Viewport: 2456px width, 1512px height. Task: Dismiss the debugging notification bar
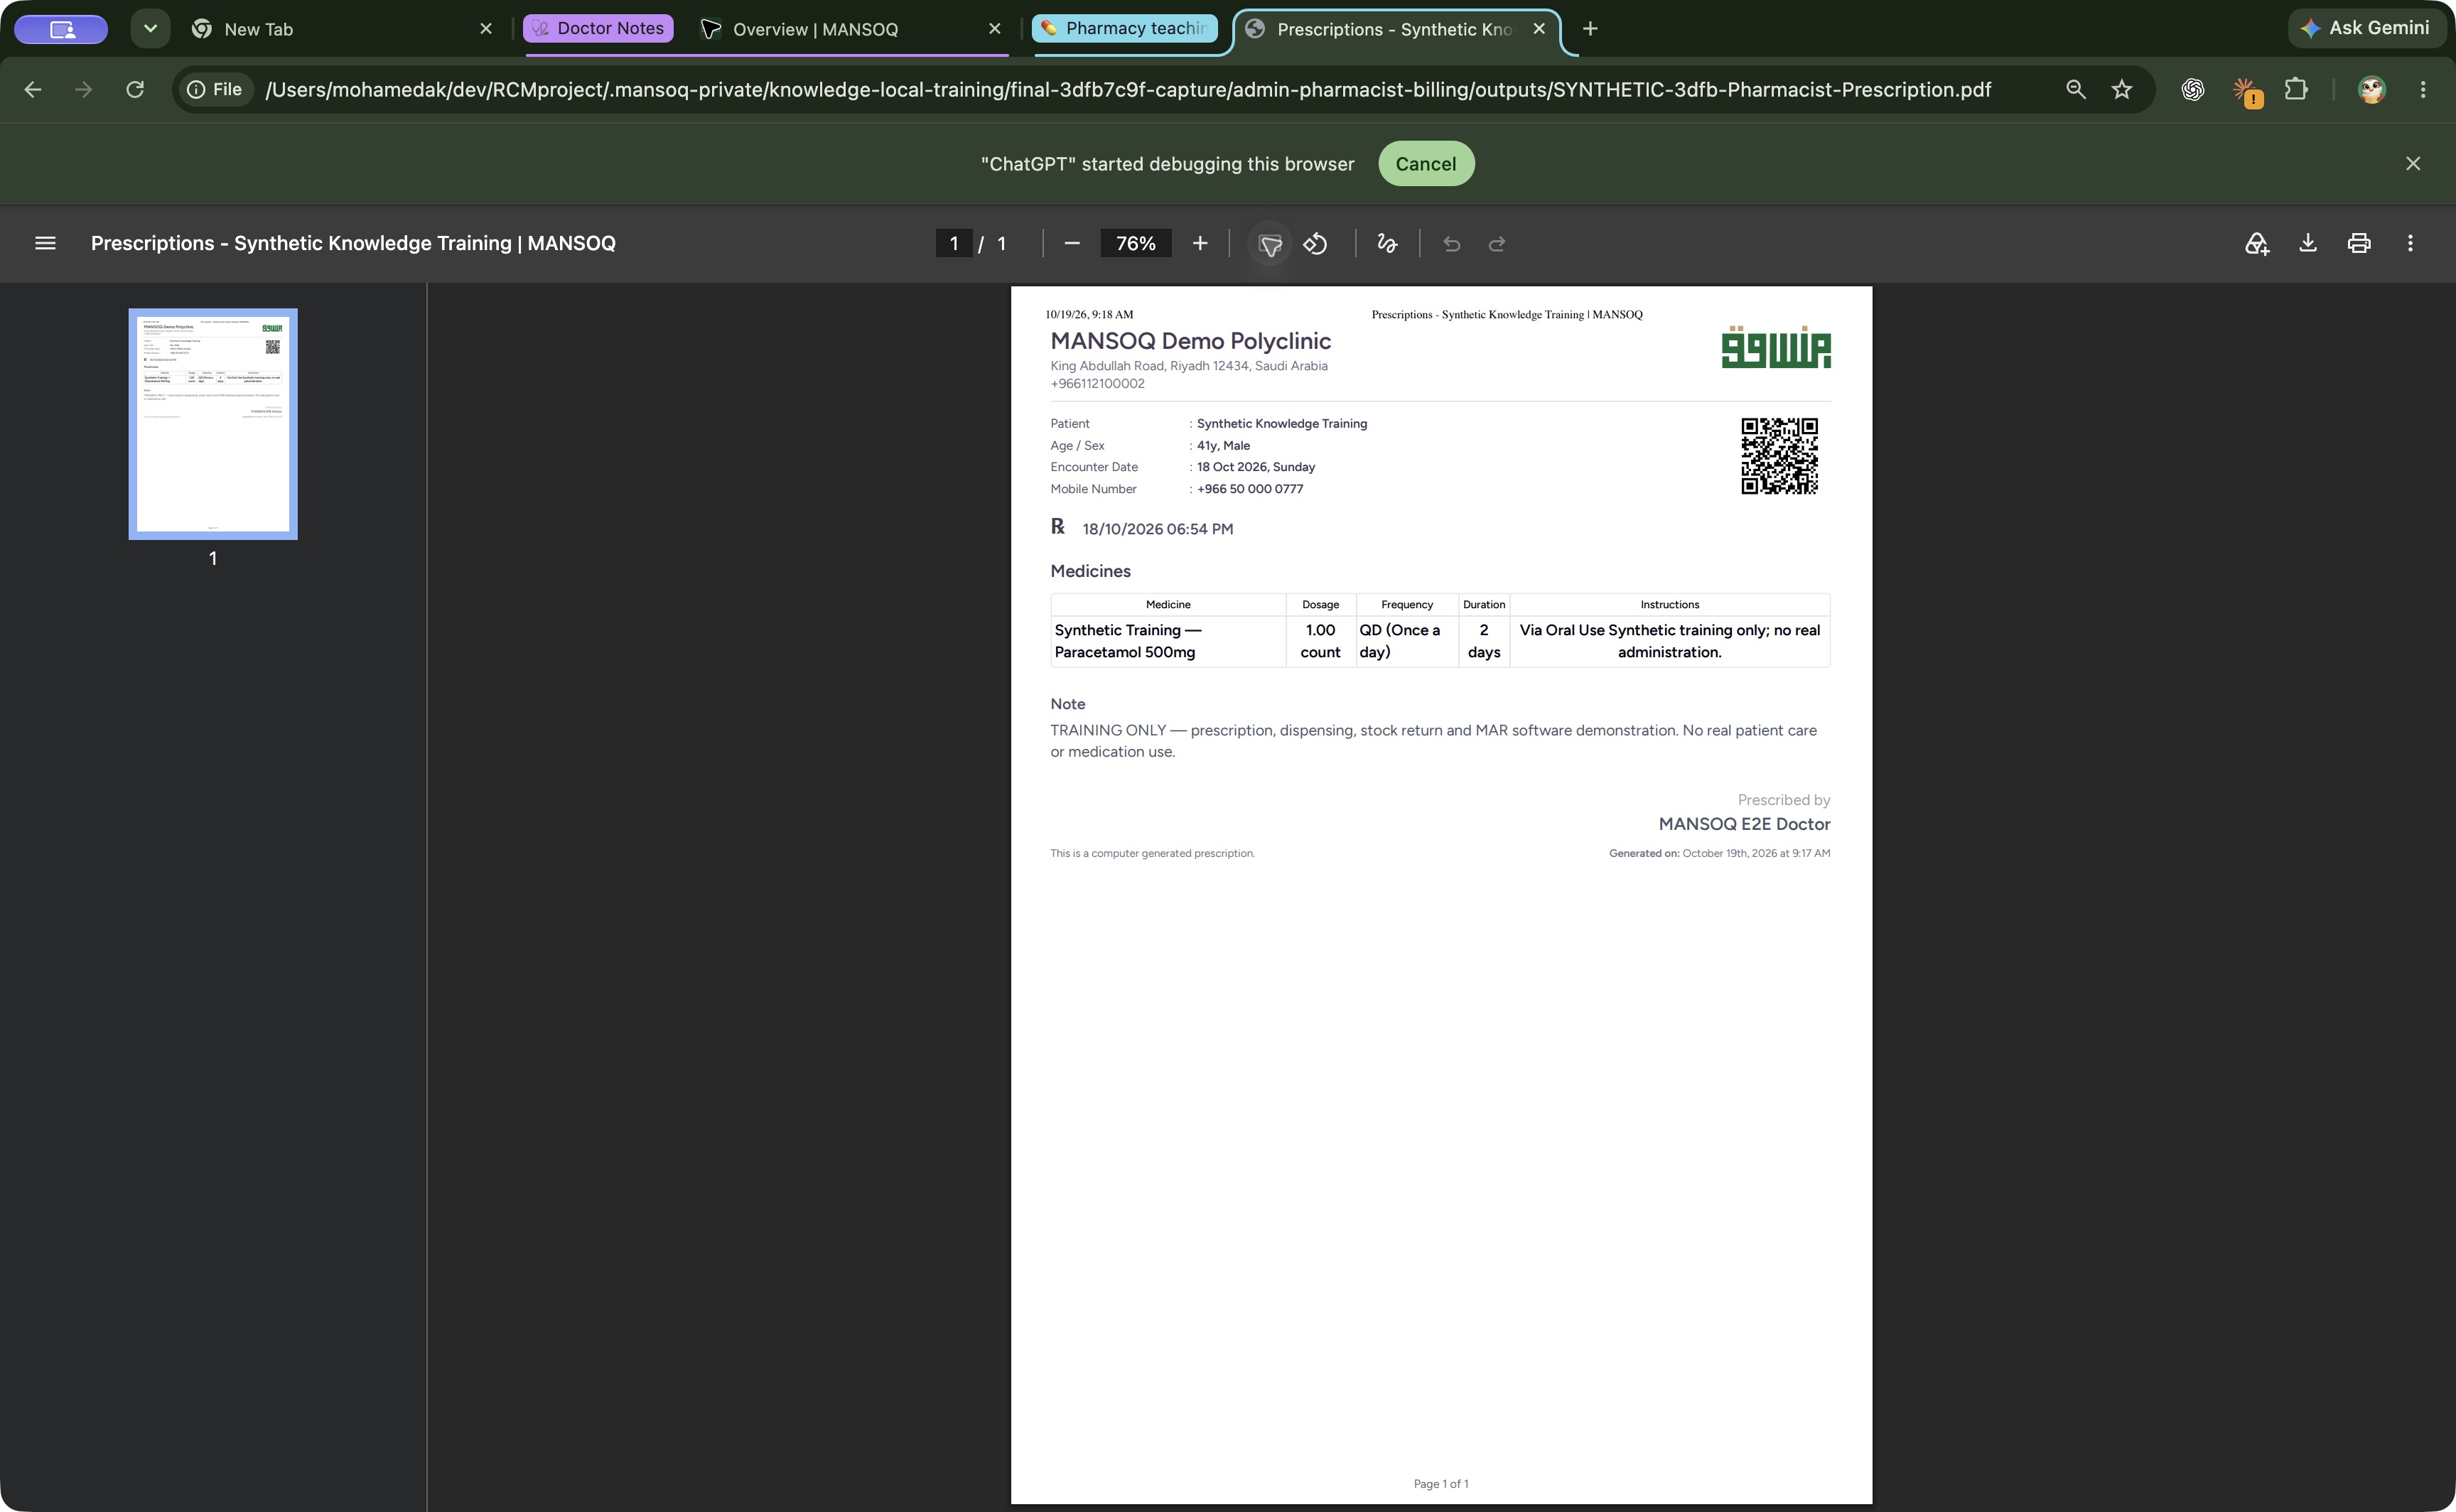(x=2413, y=163)
